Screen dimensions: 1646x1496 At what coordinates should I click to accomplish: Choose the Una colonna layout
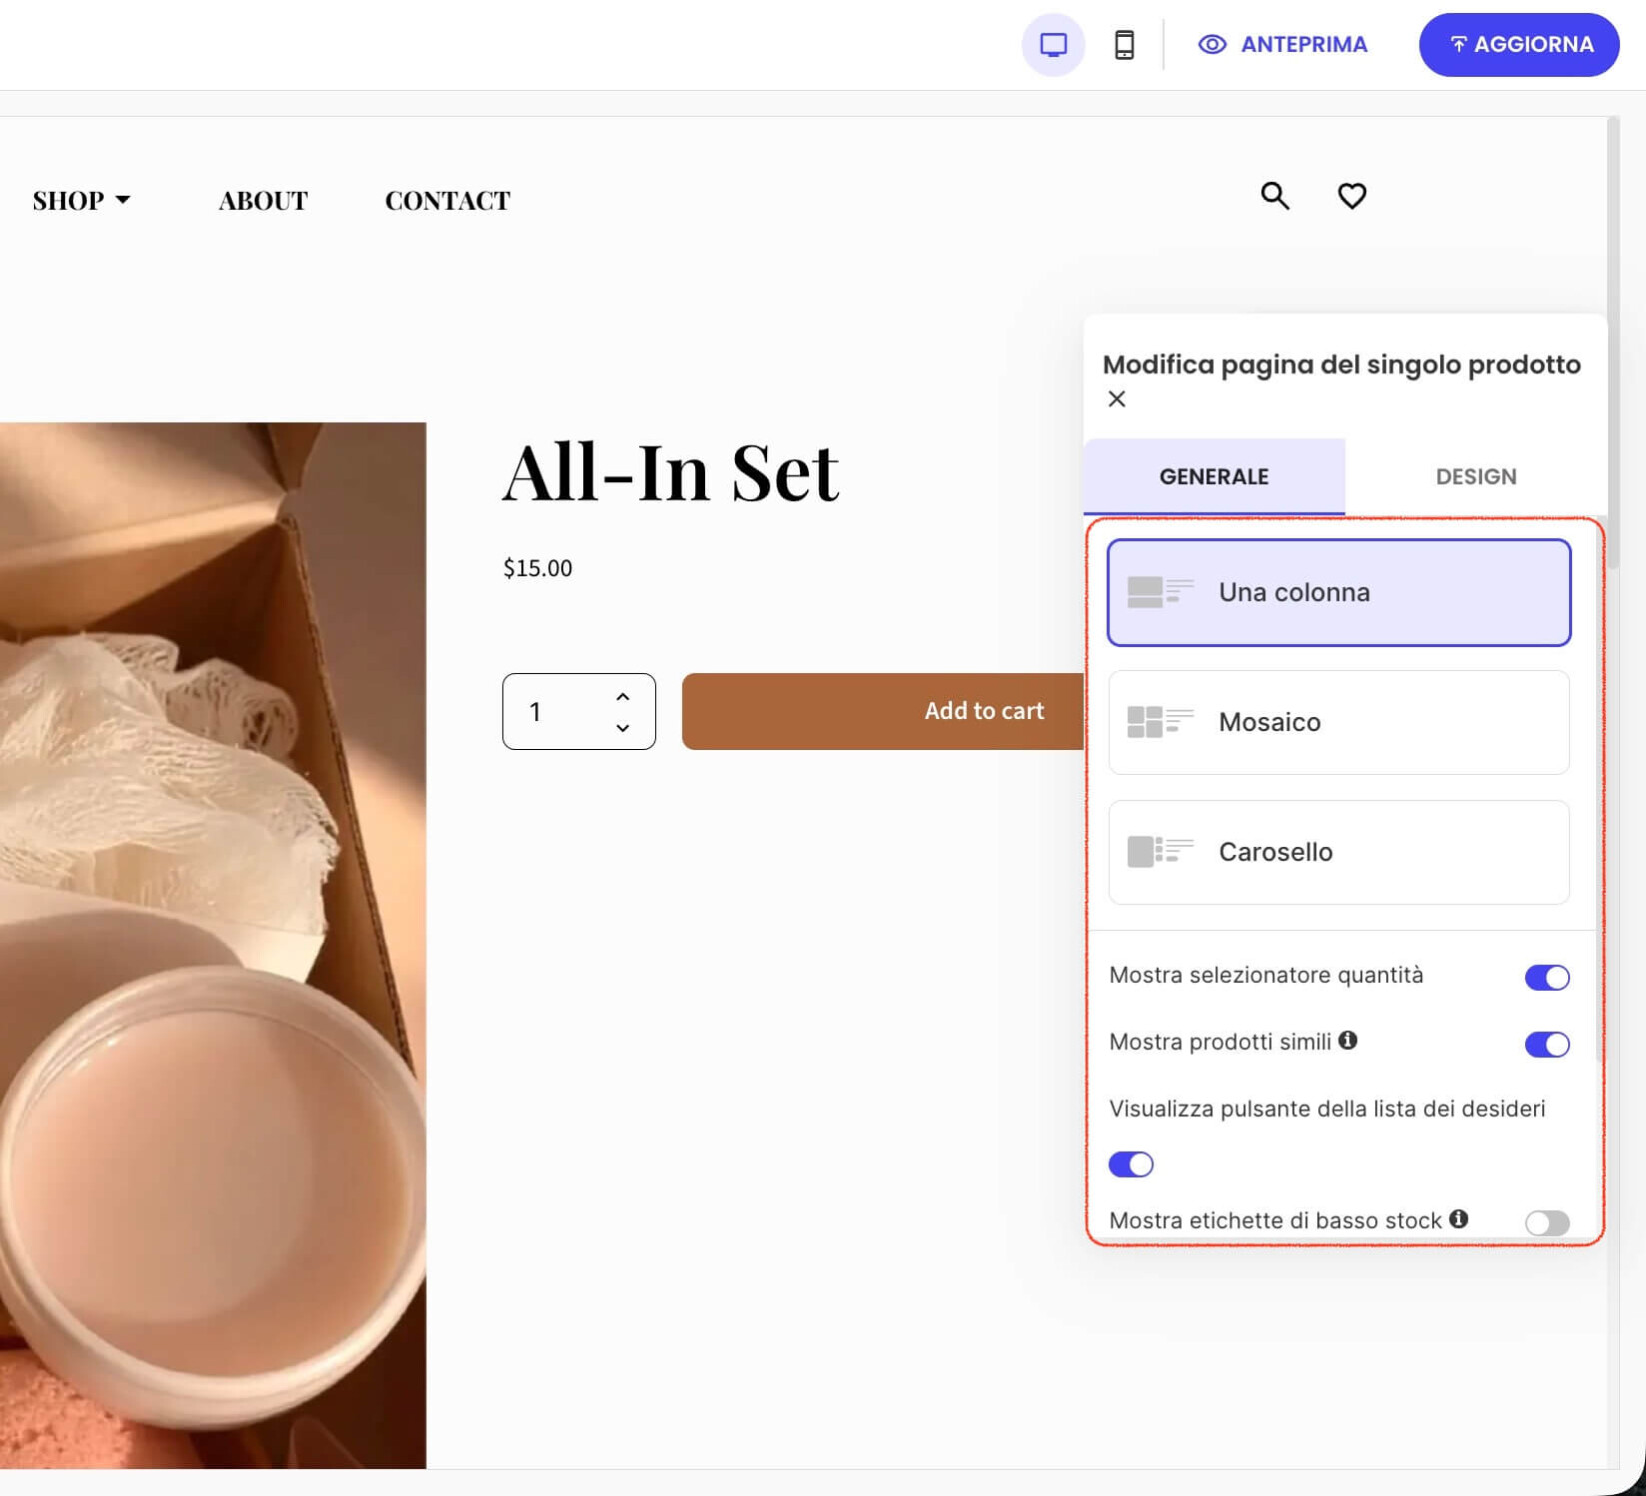point(1339,593)
